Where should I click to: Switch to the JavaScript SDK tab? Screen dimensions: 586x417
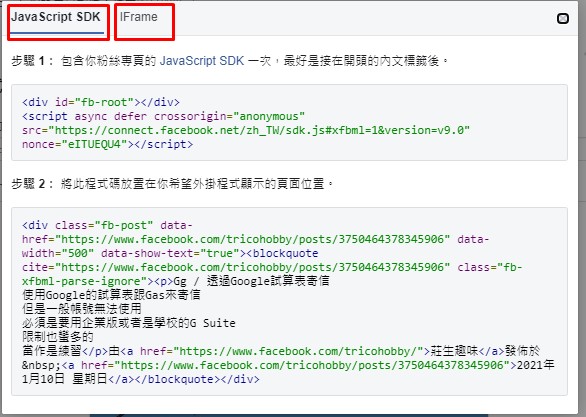pos(56,18)
